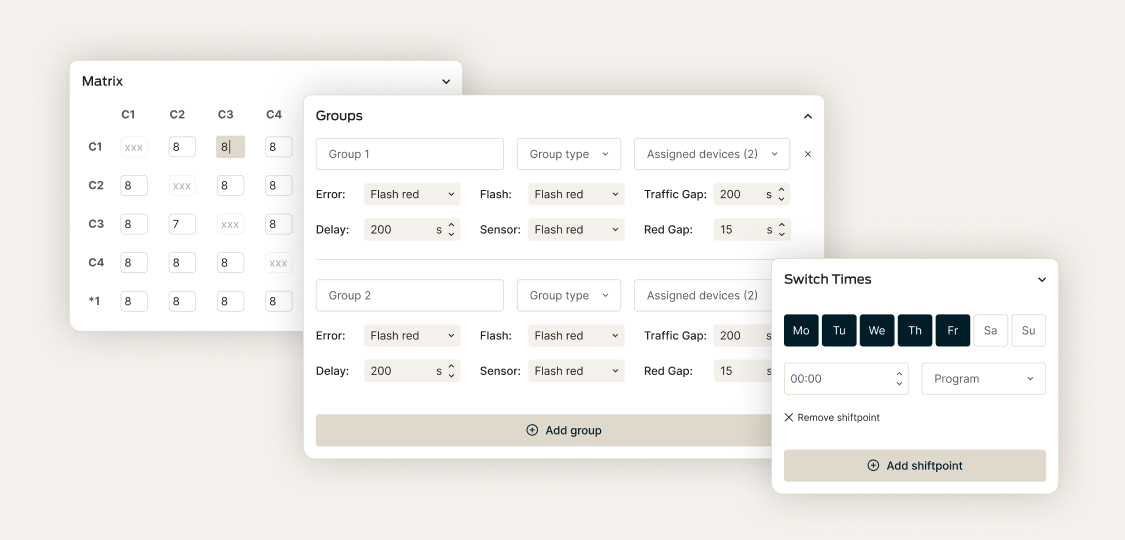Open Group 1 Error Flash red dropdown

pos(412,194)
